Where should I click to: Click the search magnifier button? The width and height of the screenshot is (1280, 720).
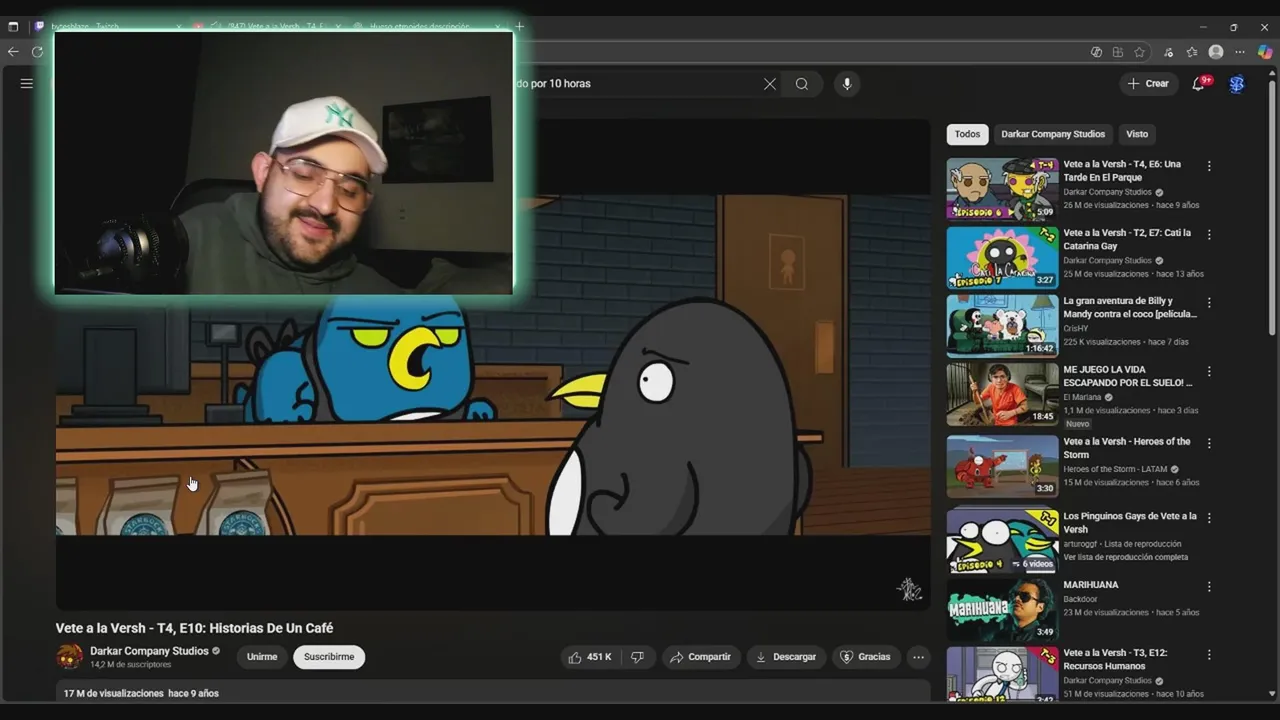pyautogui.click(x=802, y=84)
